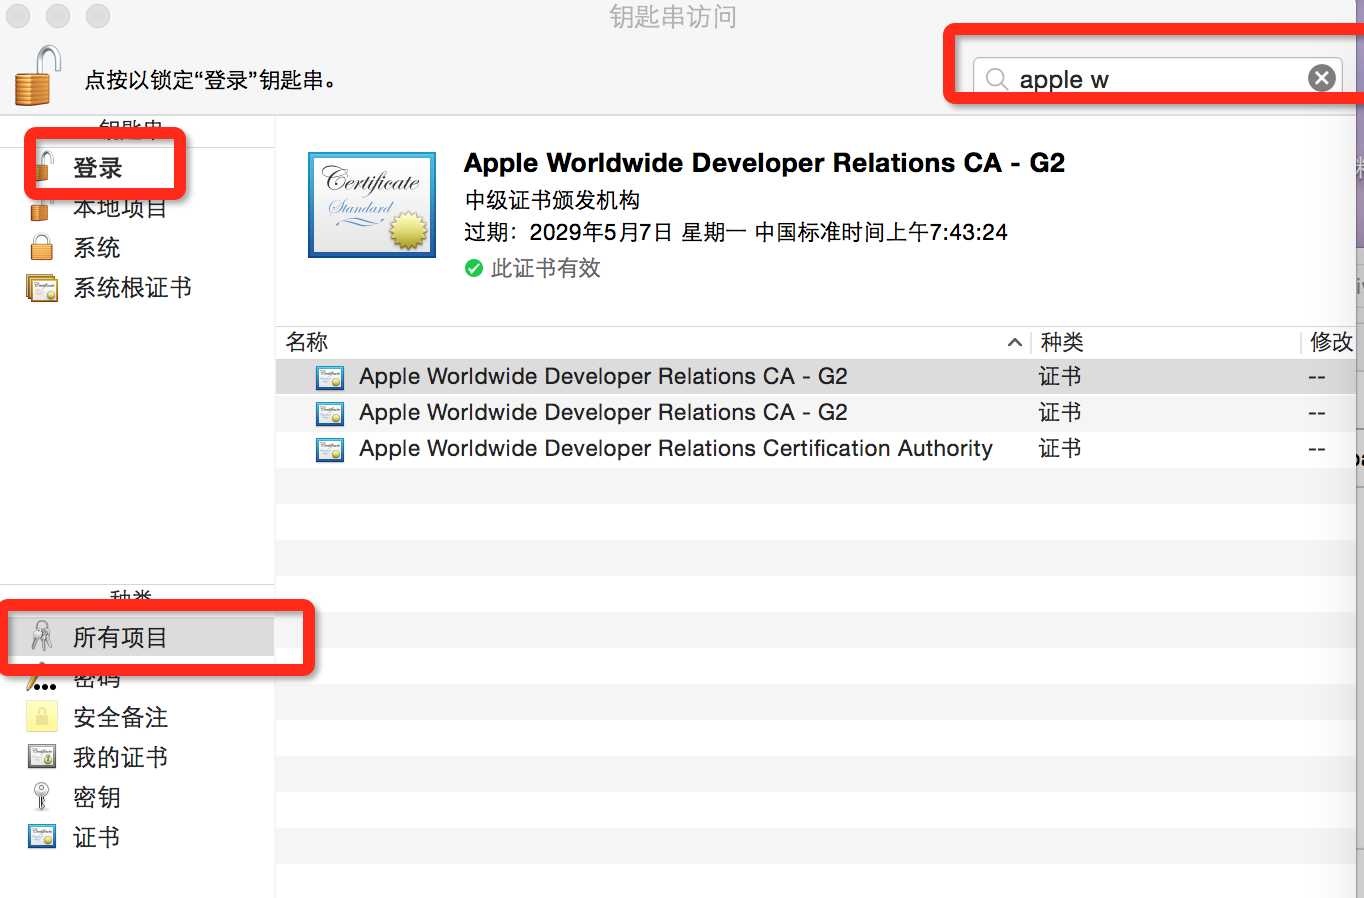Image resolution: width=1364 pixels, height=898 pixels.
Task: Select the 登录 keychain
Action: pos(98,168)
